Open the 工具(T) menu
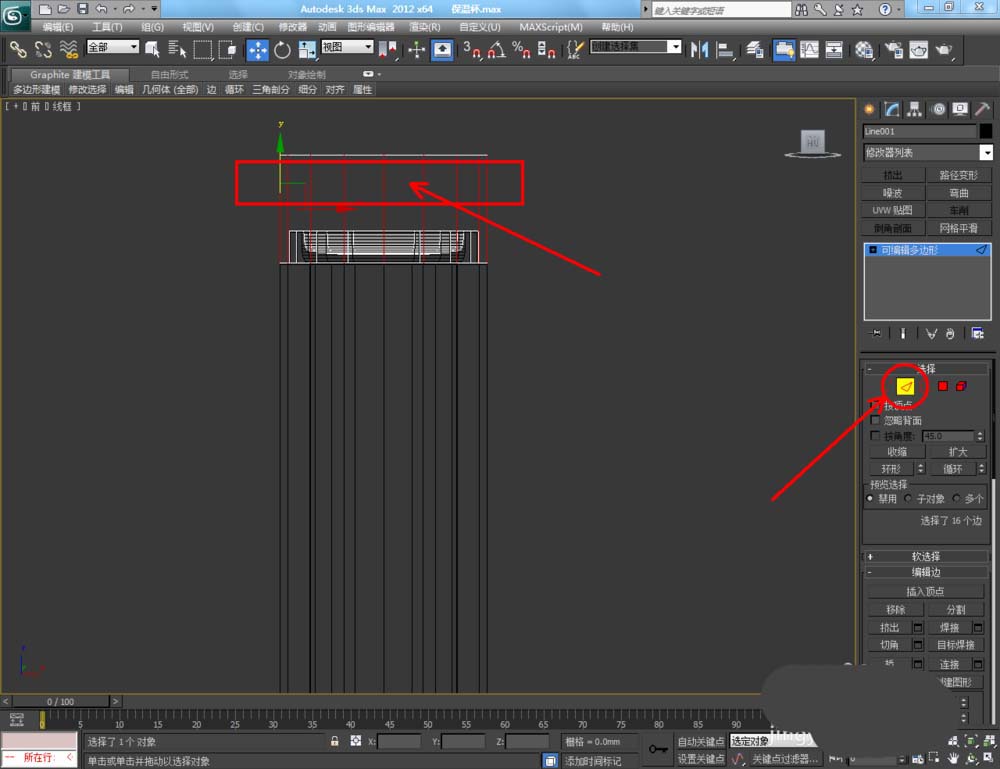The width and height of the screenshot is (1000, 769). 107,27
